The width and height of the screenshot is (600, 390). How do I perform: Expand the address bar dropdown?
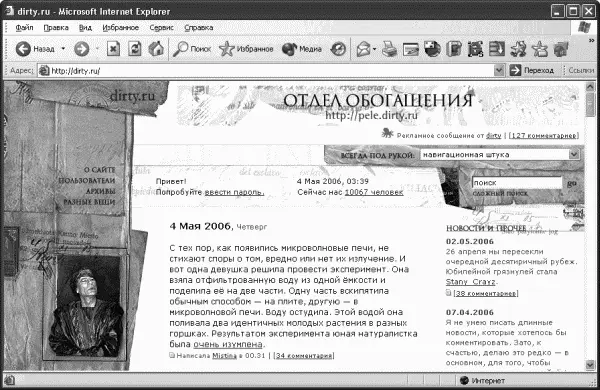click(x=499, y=70)
